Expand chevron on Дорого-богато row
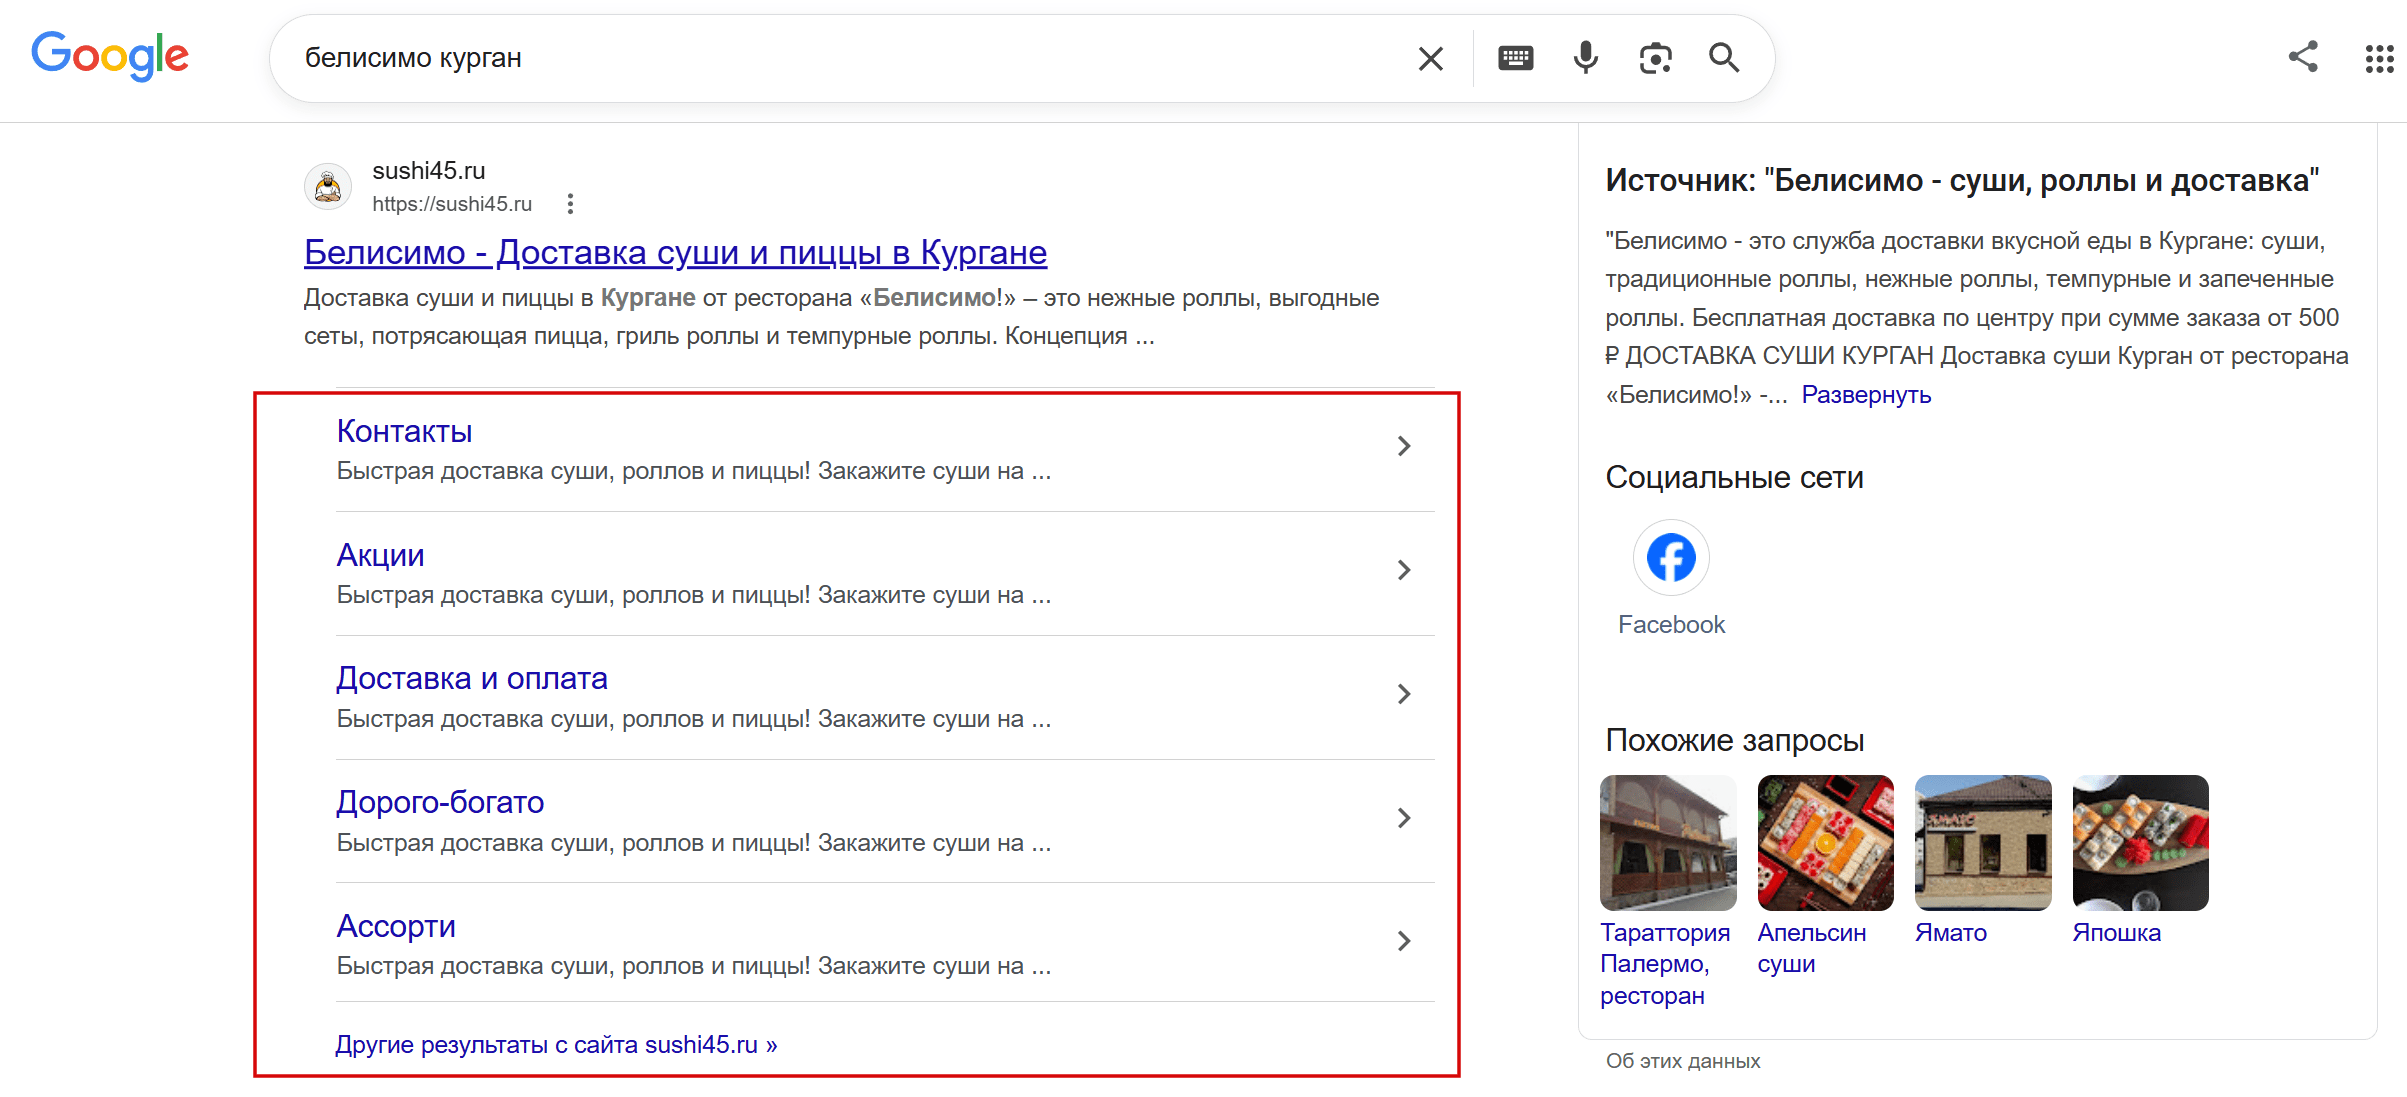Viewport: 2407px width, 1097px height. (1404, 818)
